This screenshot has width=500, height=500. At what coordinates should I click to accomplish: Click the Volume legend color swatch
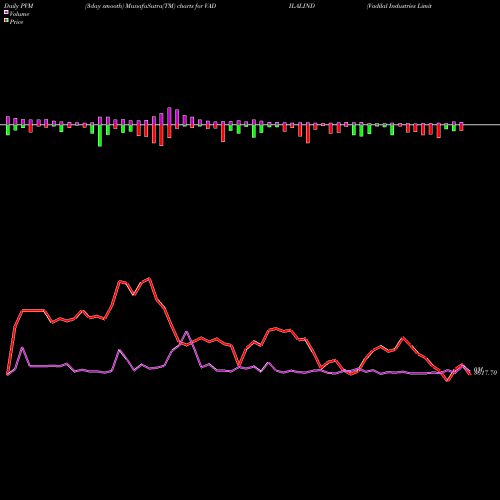click(x=6, y=13)
